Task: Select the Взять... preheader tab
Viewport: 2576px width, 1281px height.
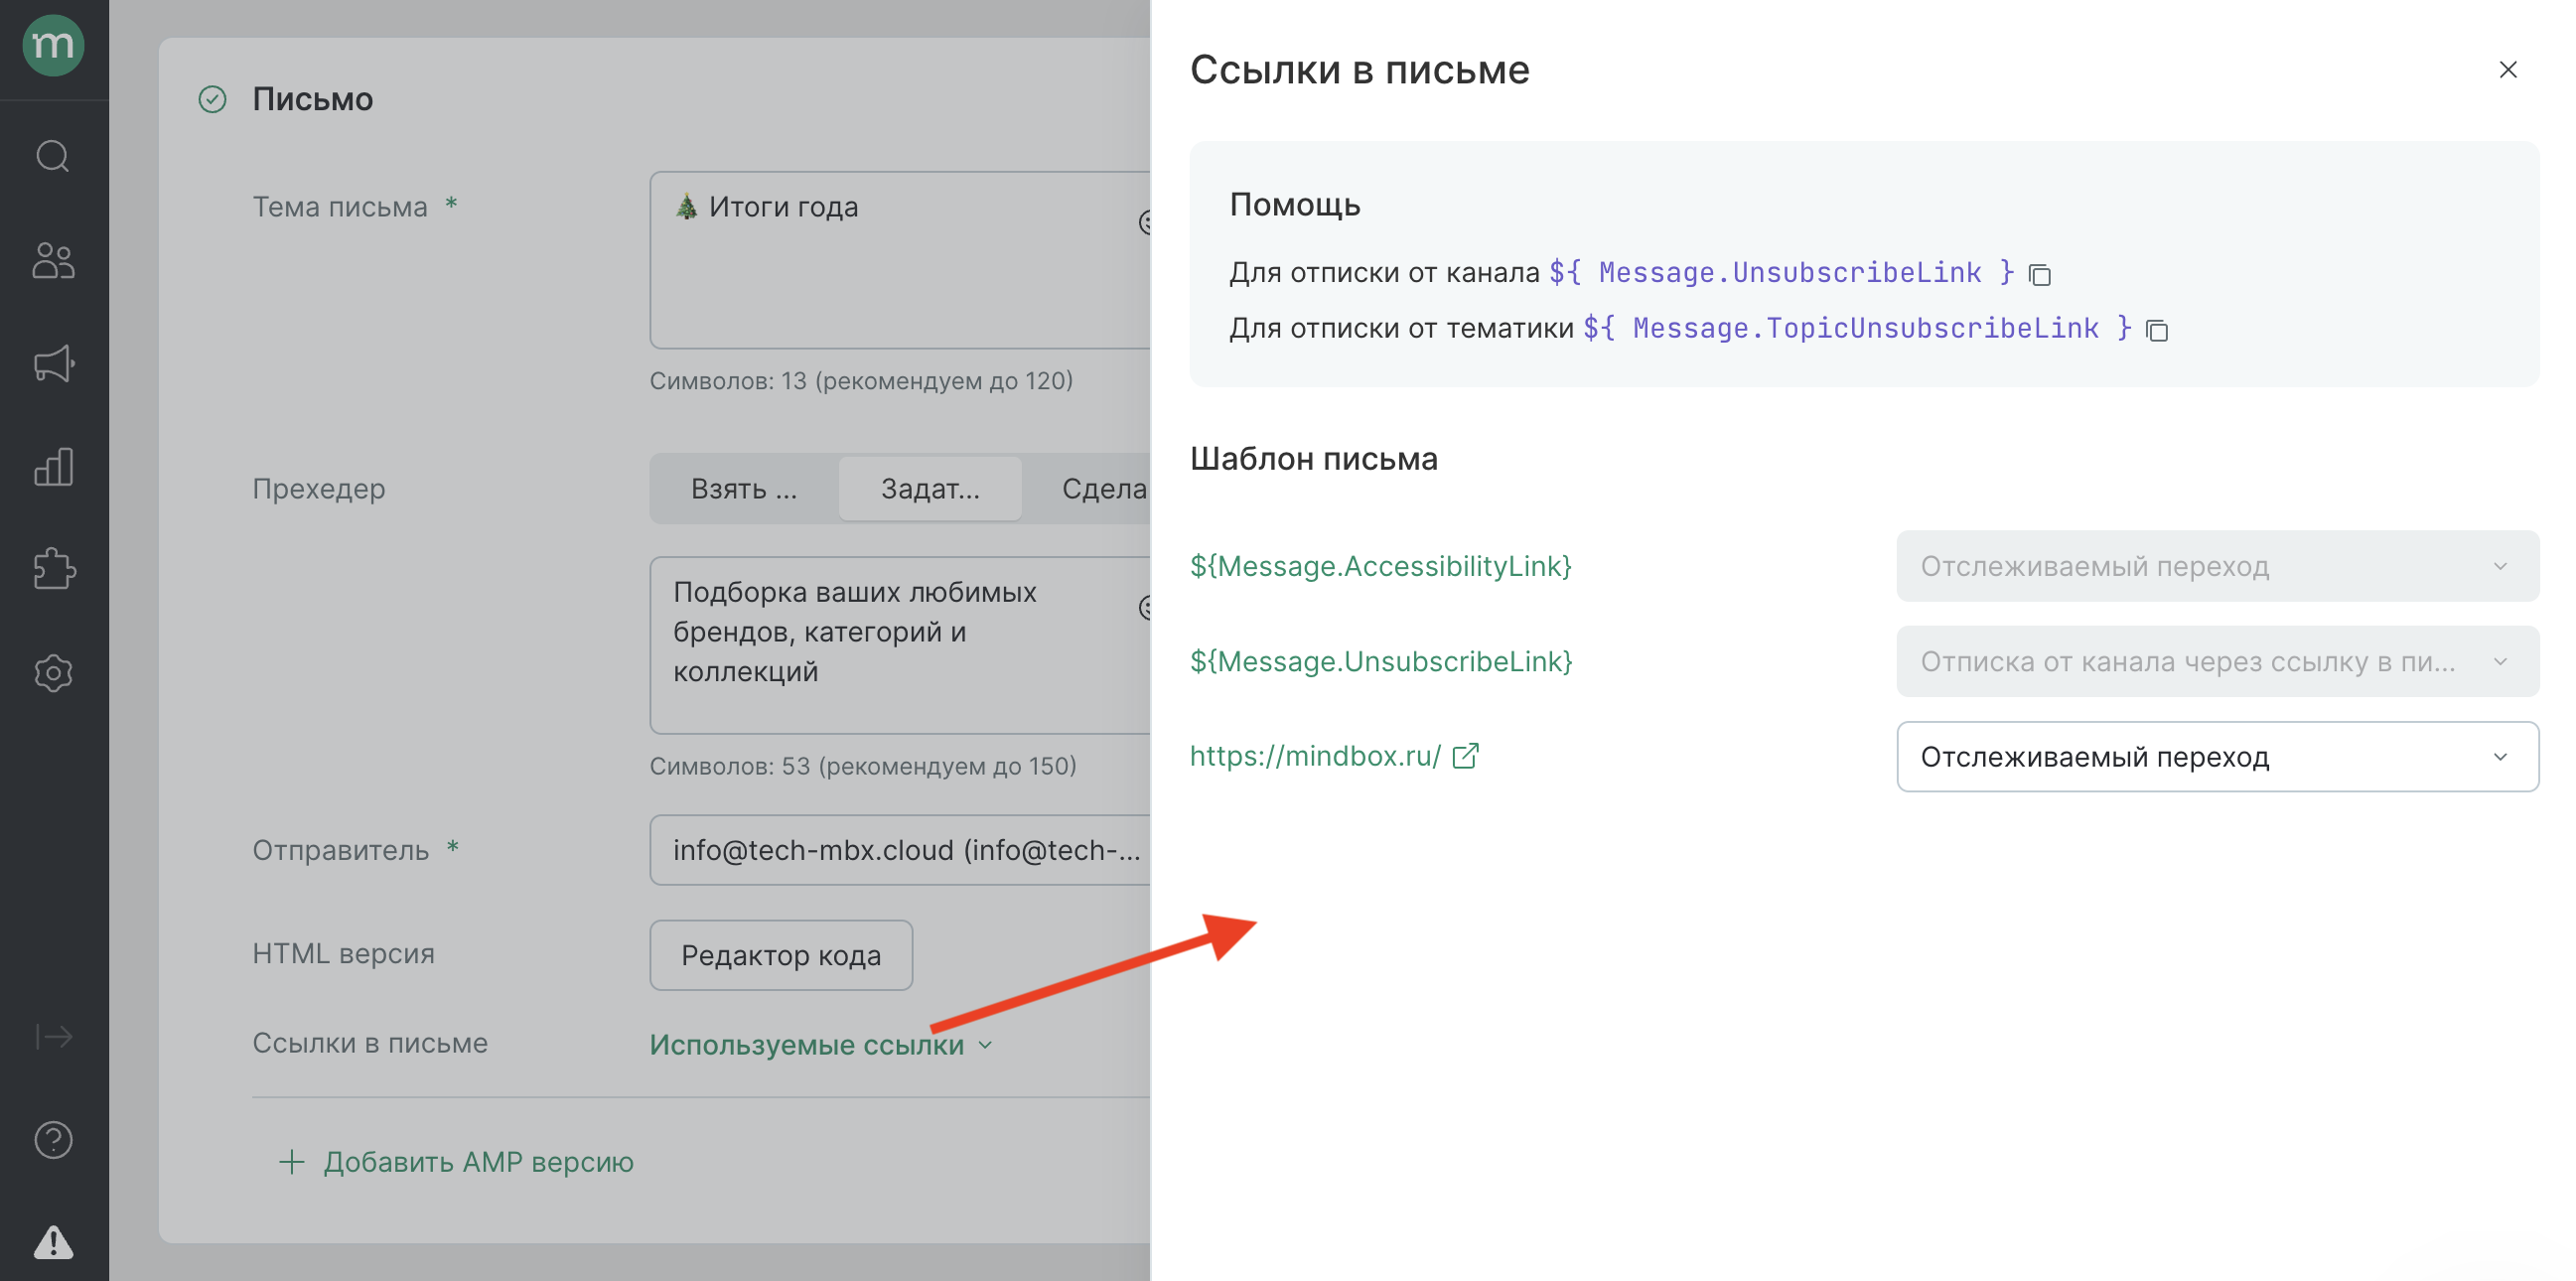Action: [x=744, y=489]
